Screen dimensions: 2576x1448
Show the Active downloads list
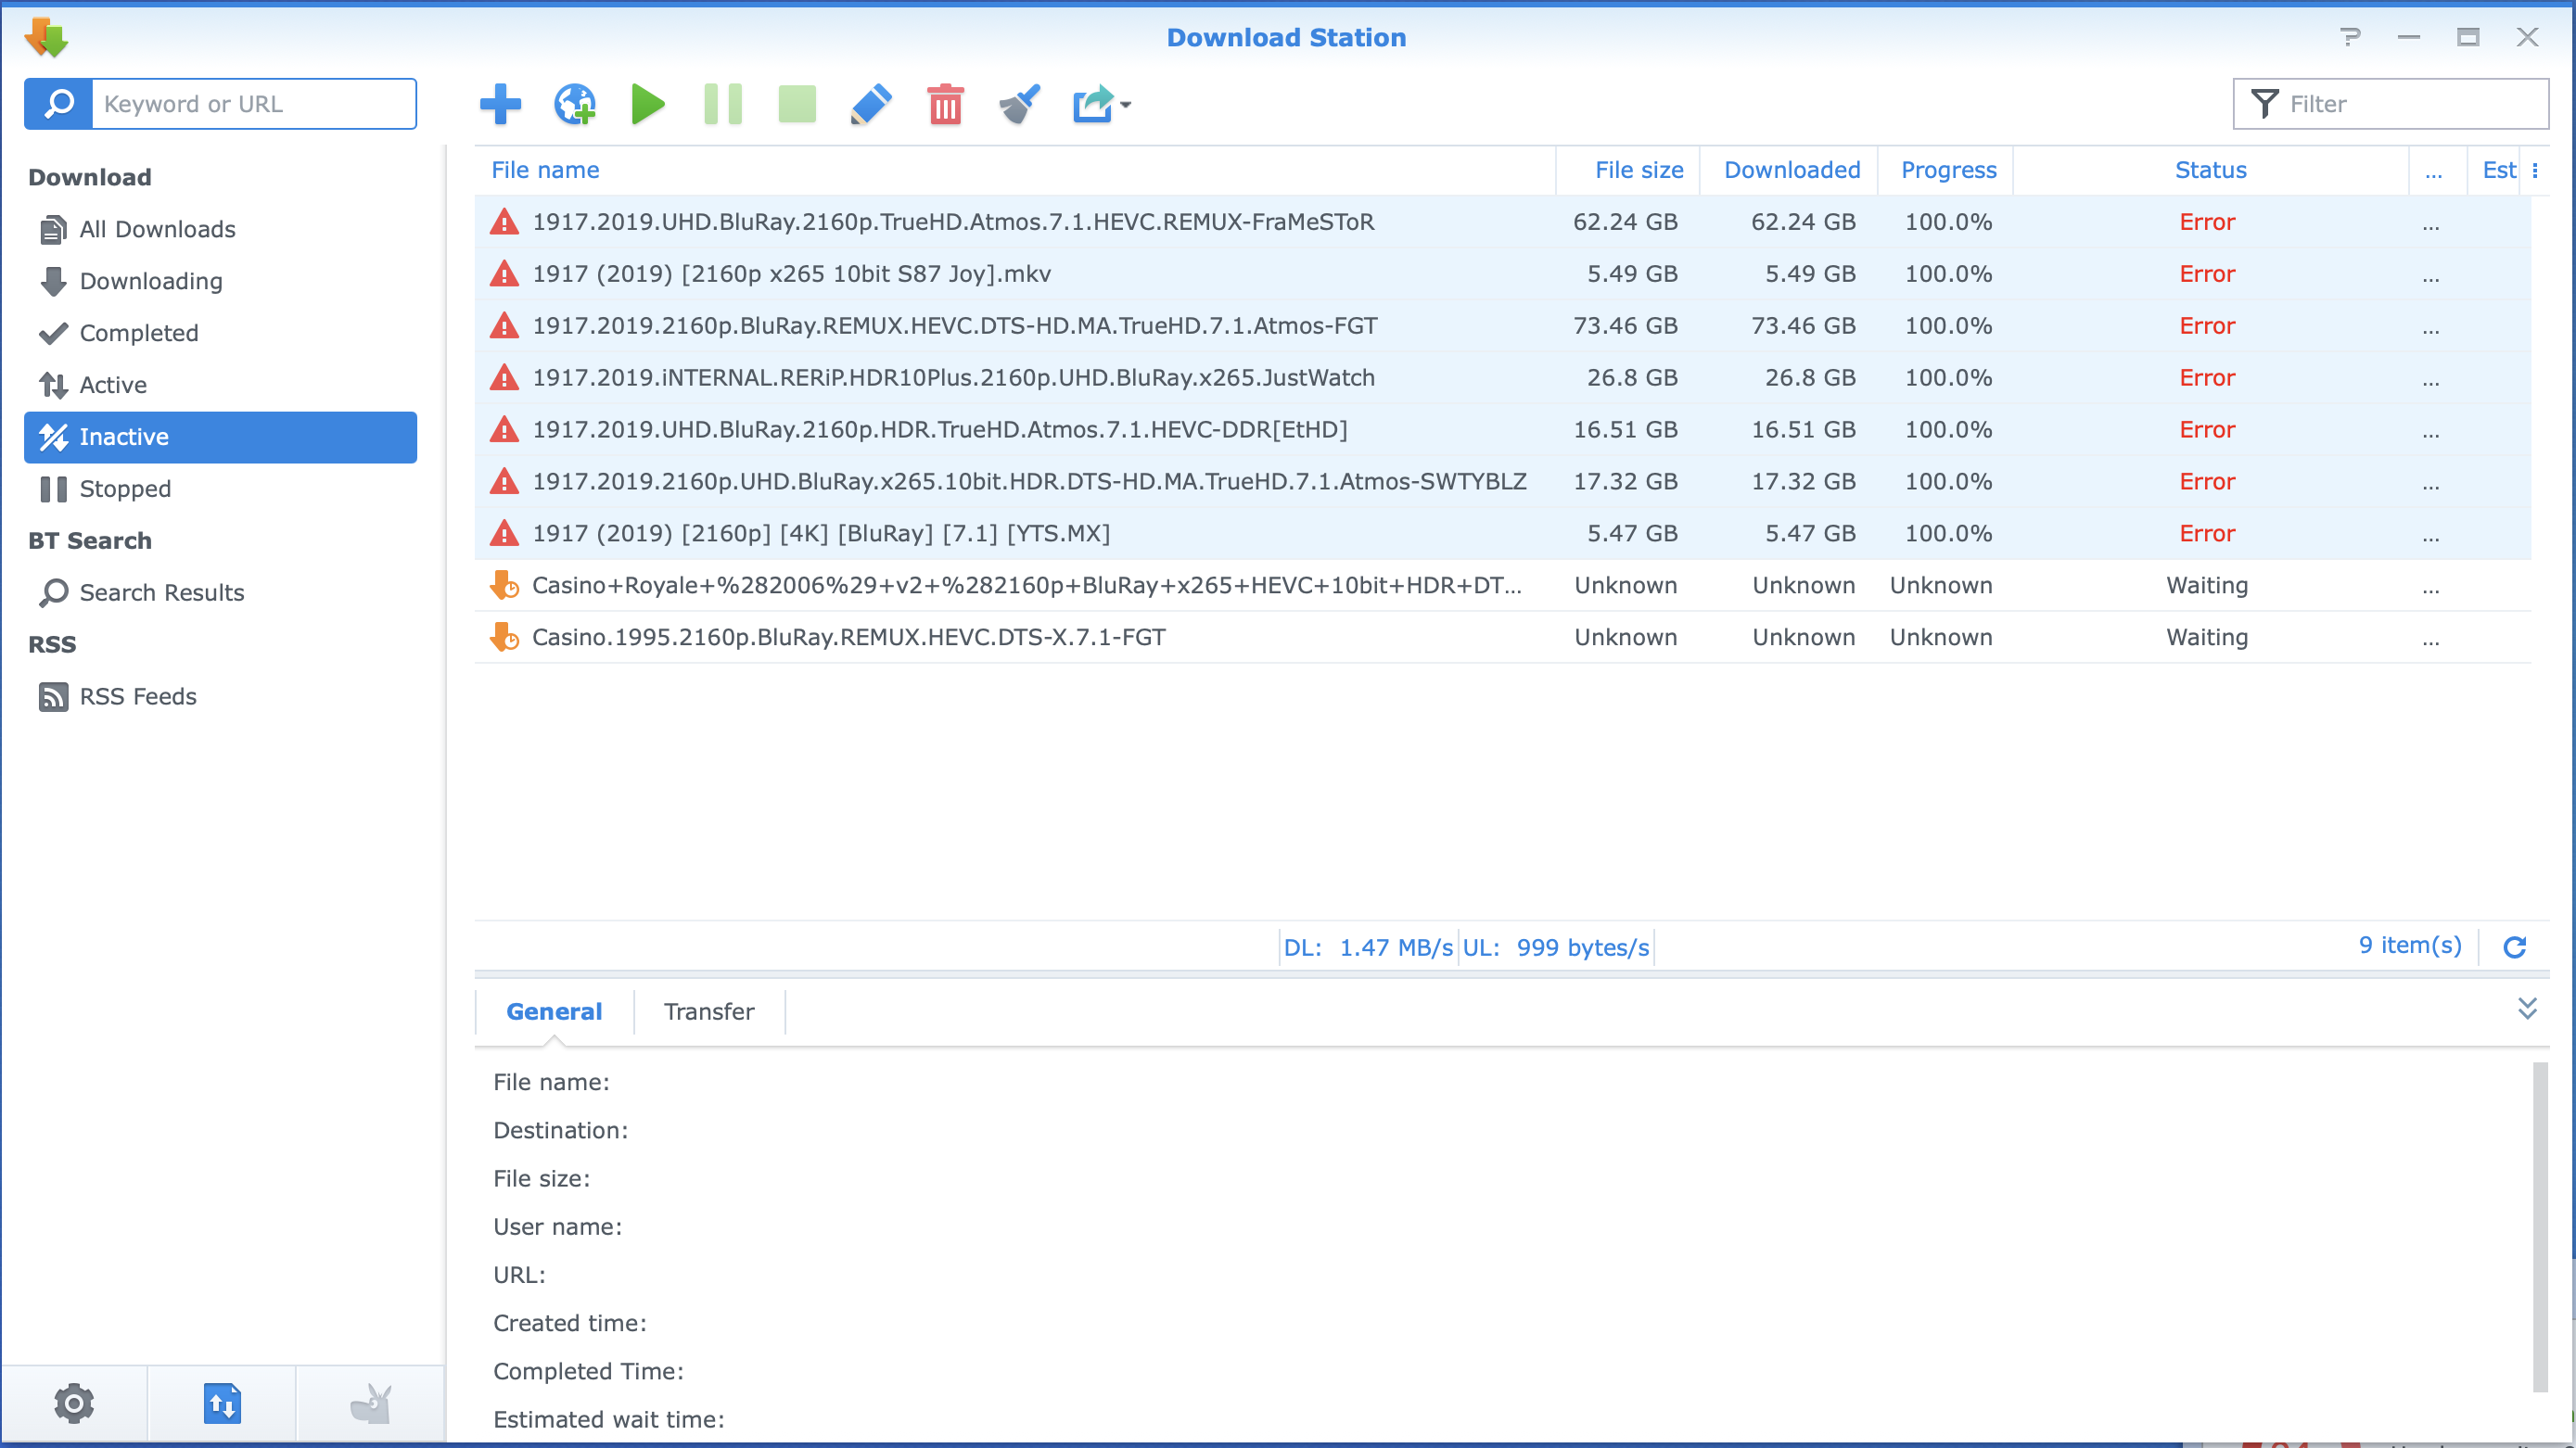click(x=113, y=384)
